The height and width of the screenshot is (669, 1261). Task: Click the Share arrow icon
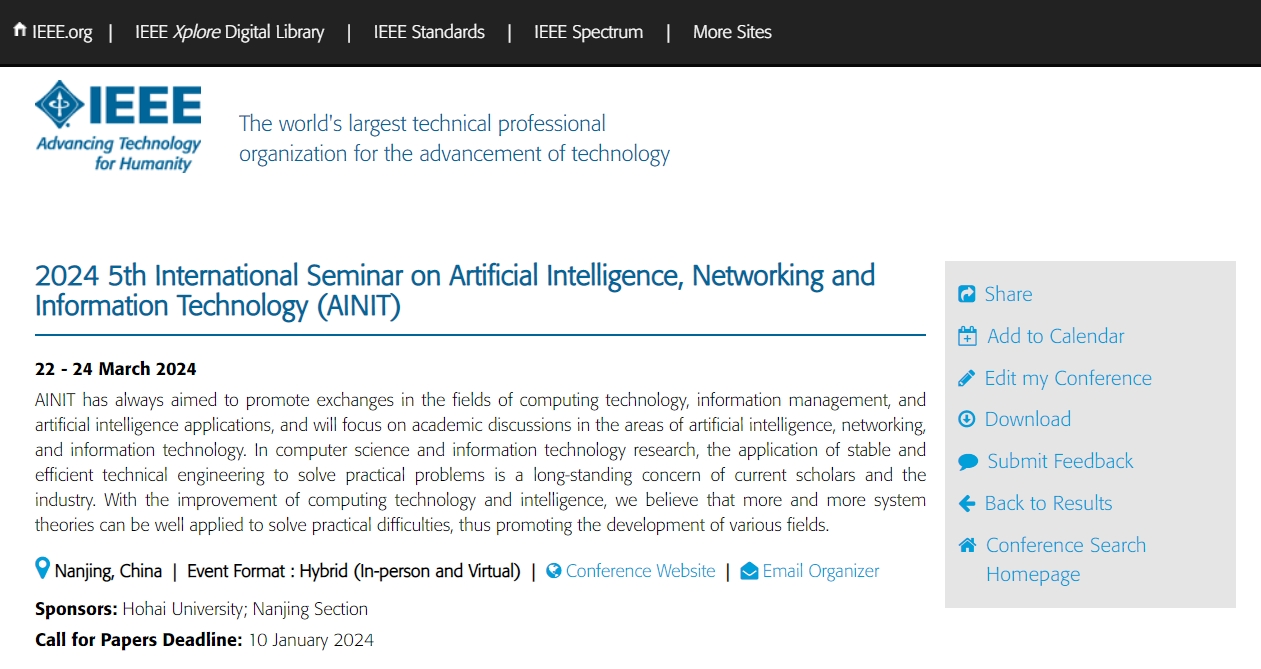pyautogui.click(x=967, y=294)
